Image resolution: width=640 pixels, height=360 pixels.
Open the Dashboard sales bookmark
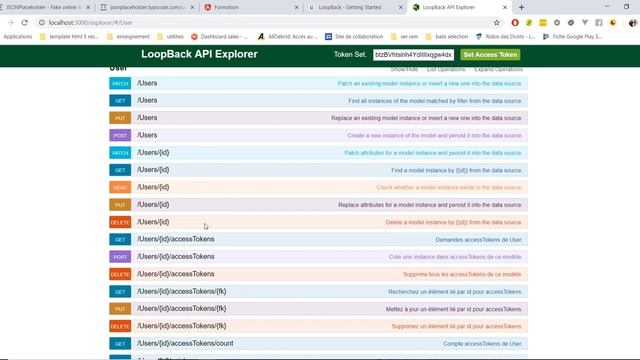pos(220,37)
